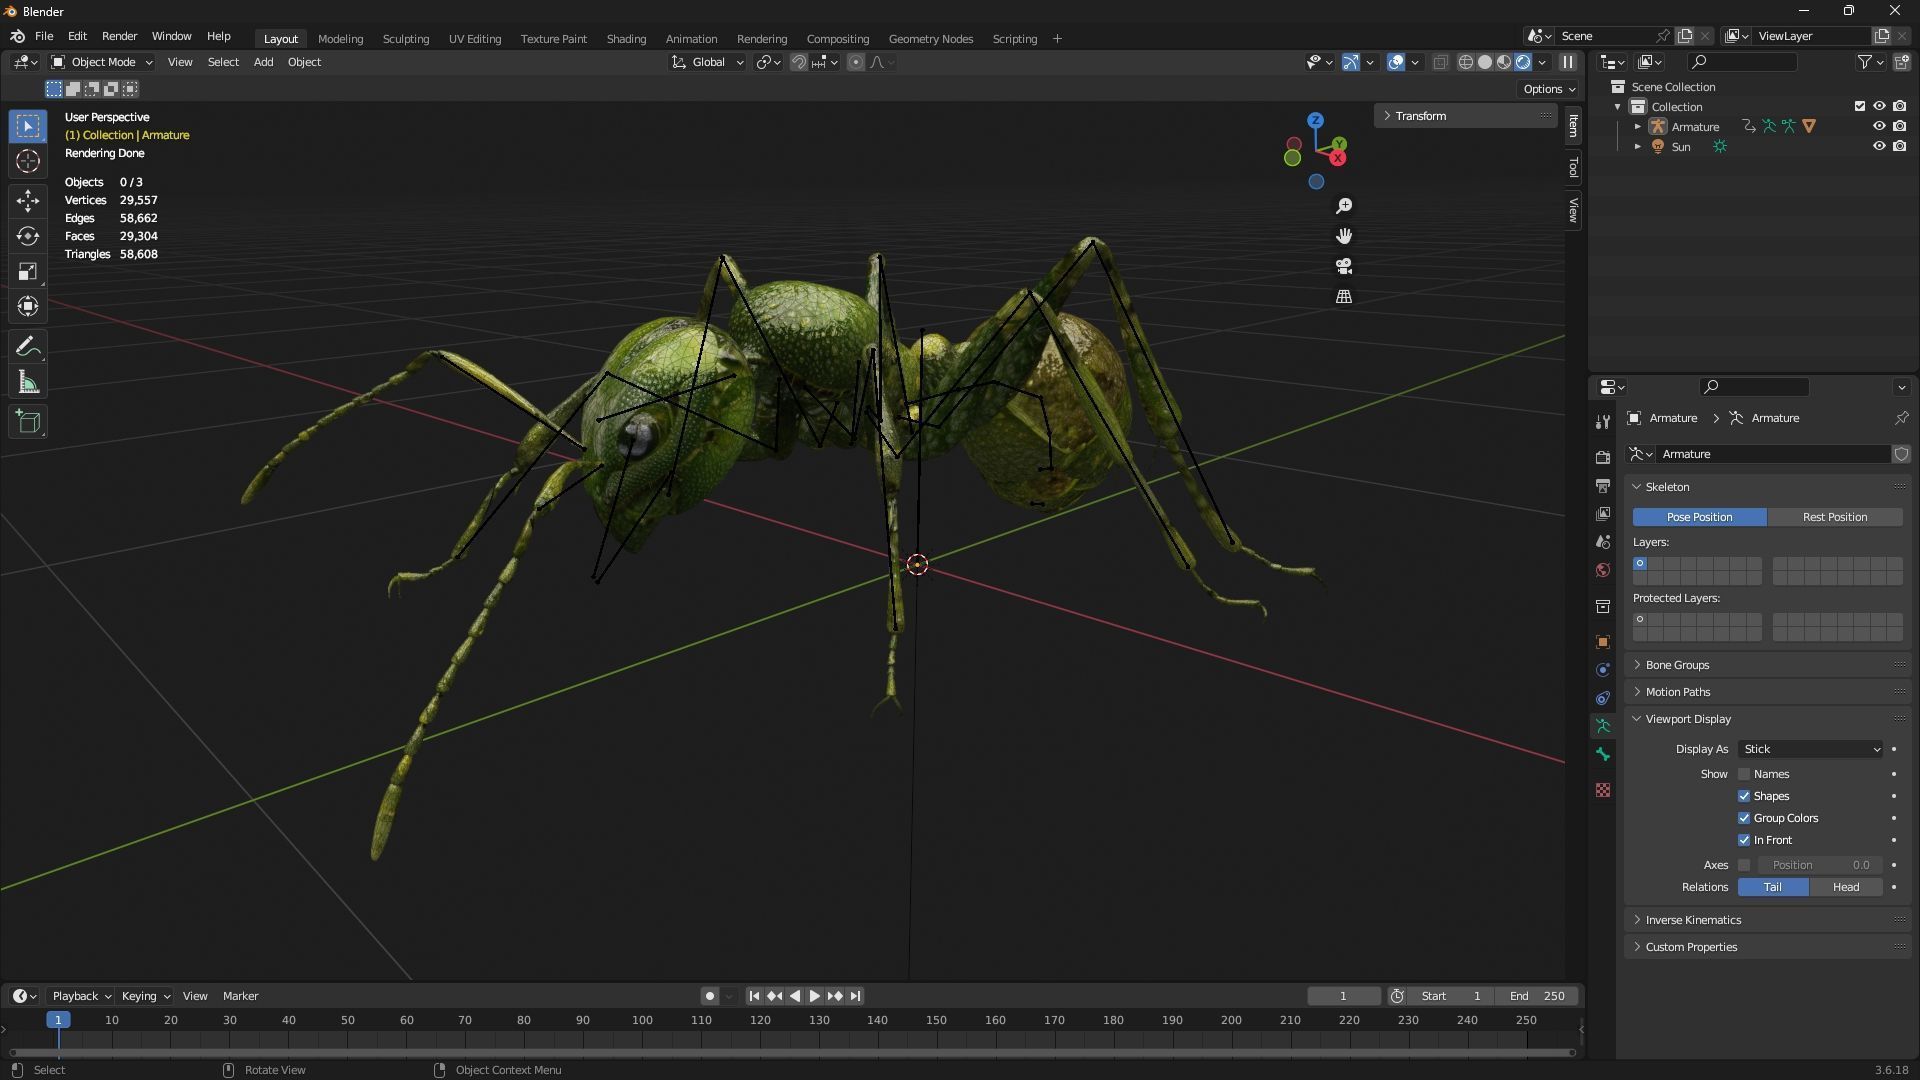The height and width of the screenshot is (1080, 1920).
Task: Enable the Axes checkbox
Action: point(1744,865)
